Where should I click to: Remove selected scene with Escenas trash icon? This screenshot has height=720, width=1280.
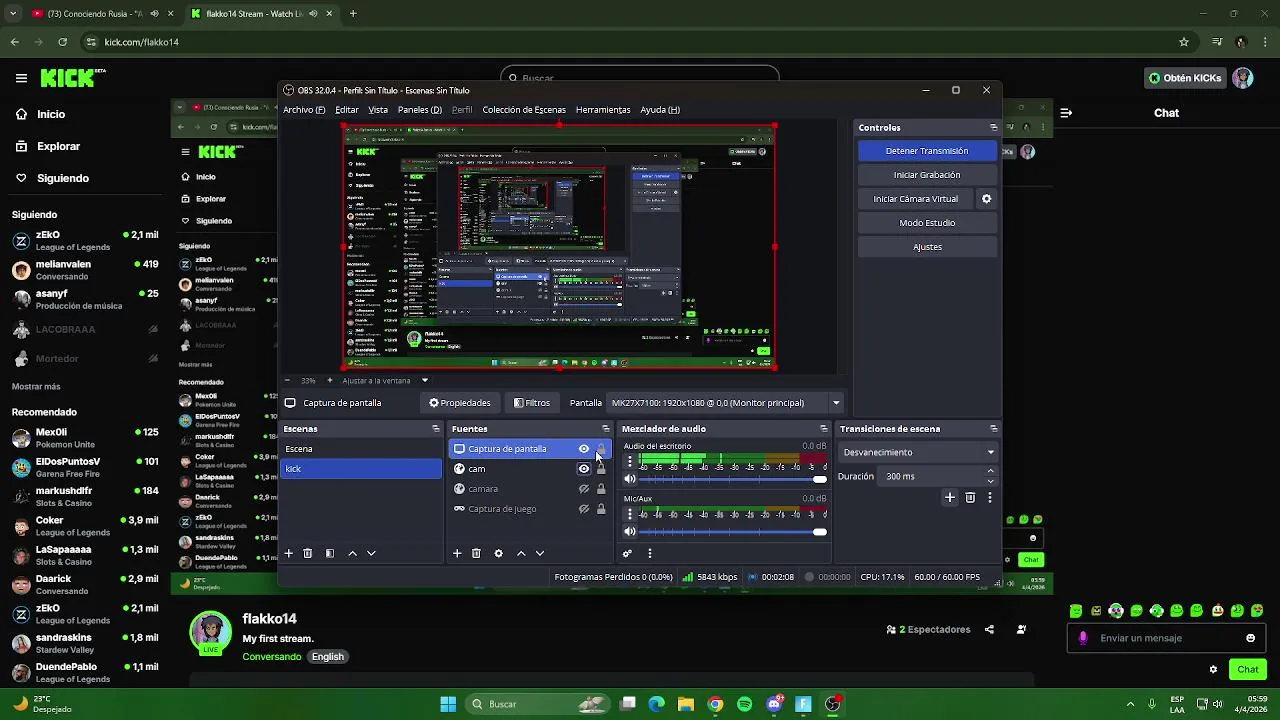pos(308,553)
